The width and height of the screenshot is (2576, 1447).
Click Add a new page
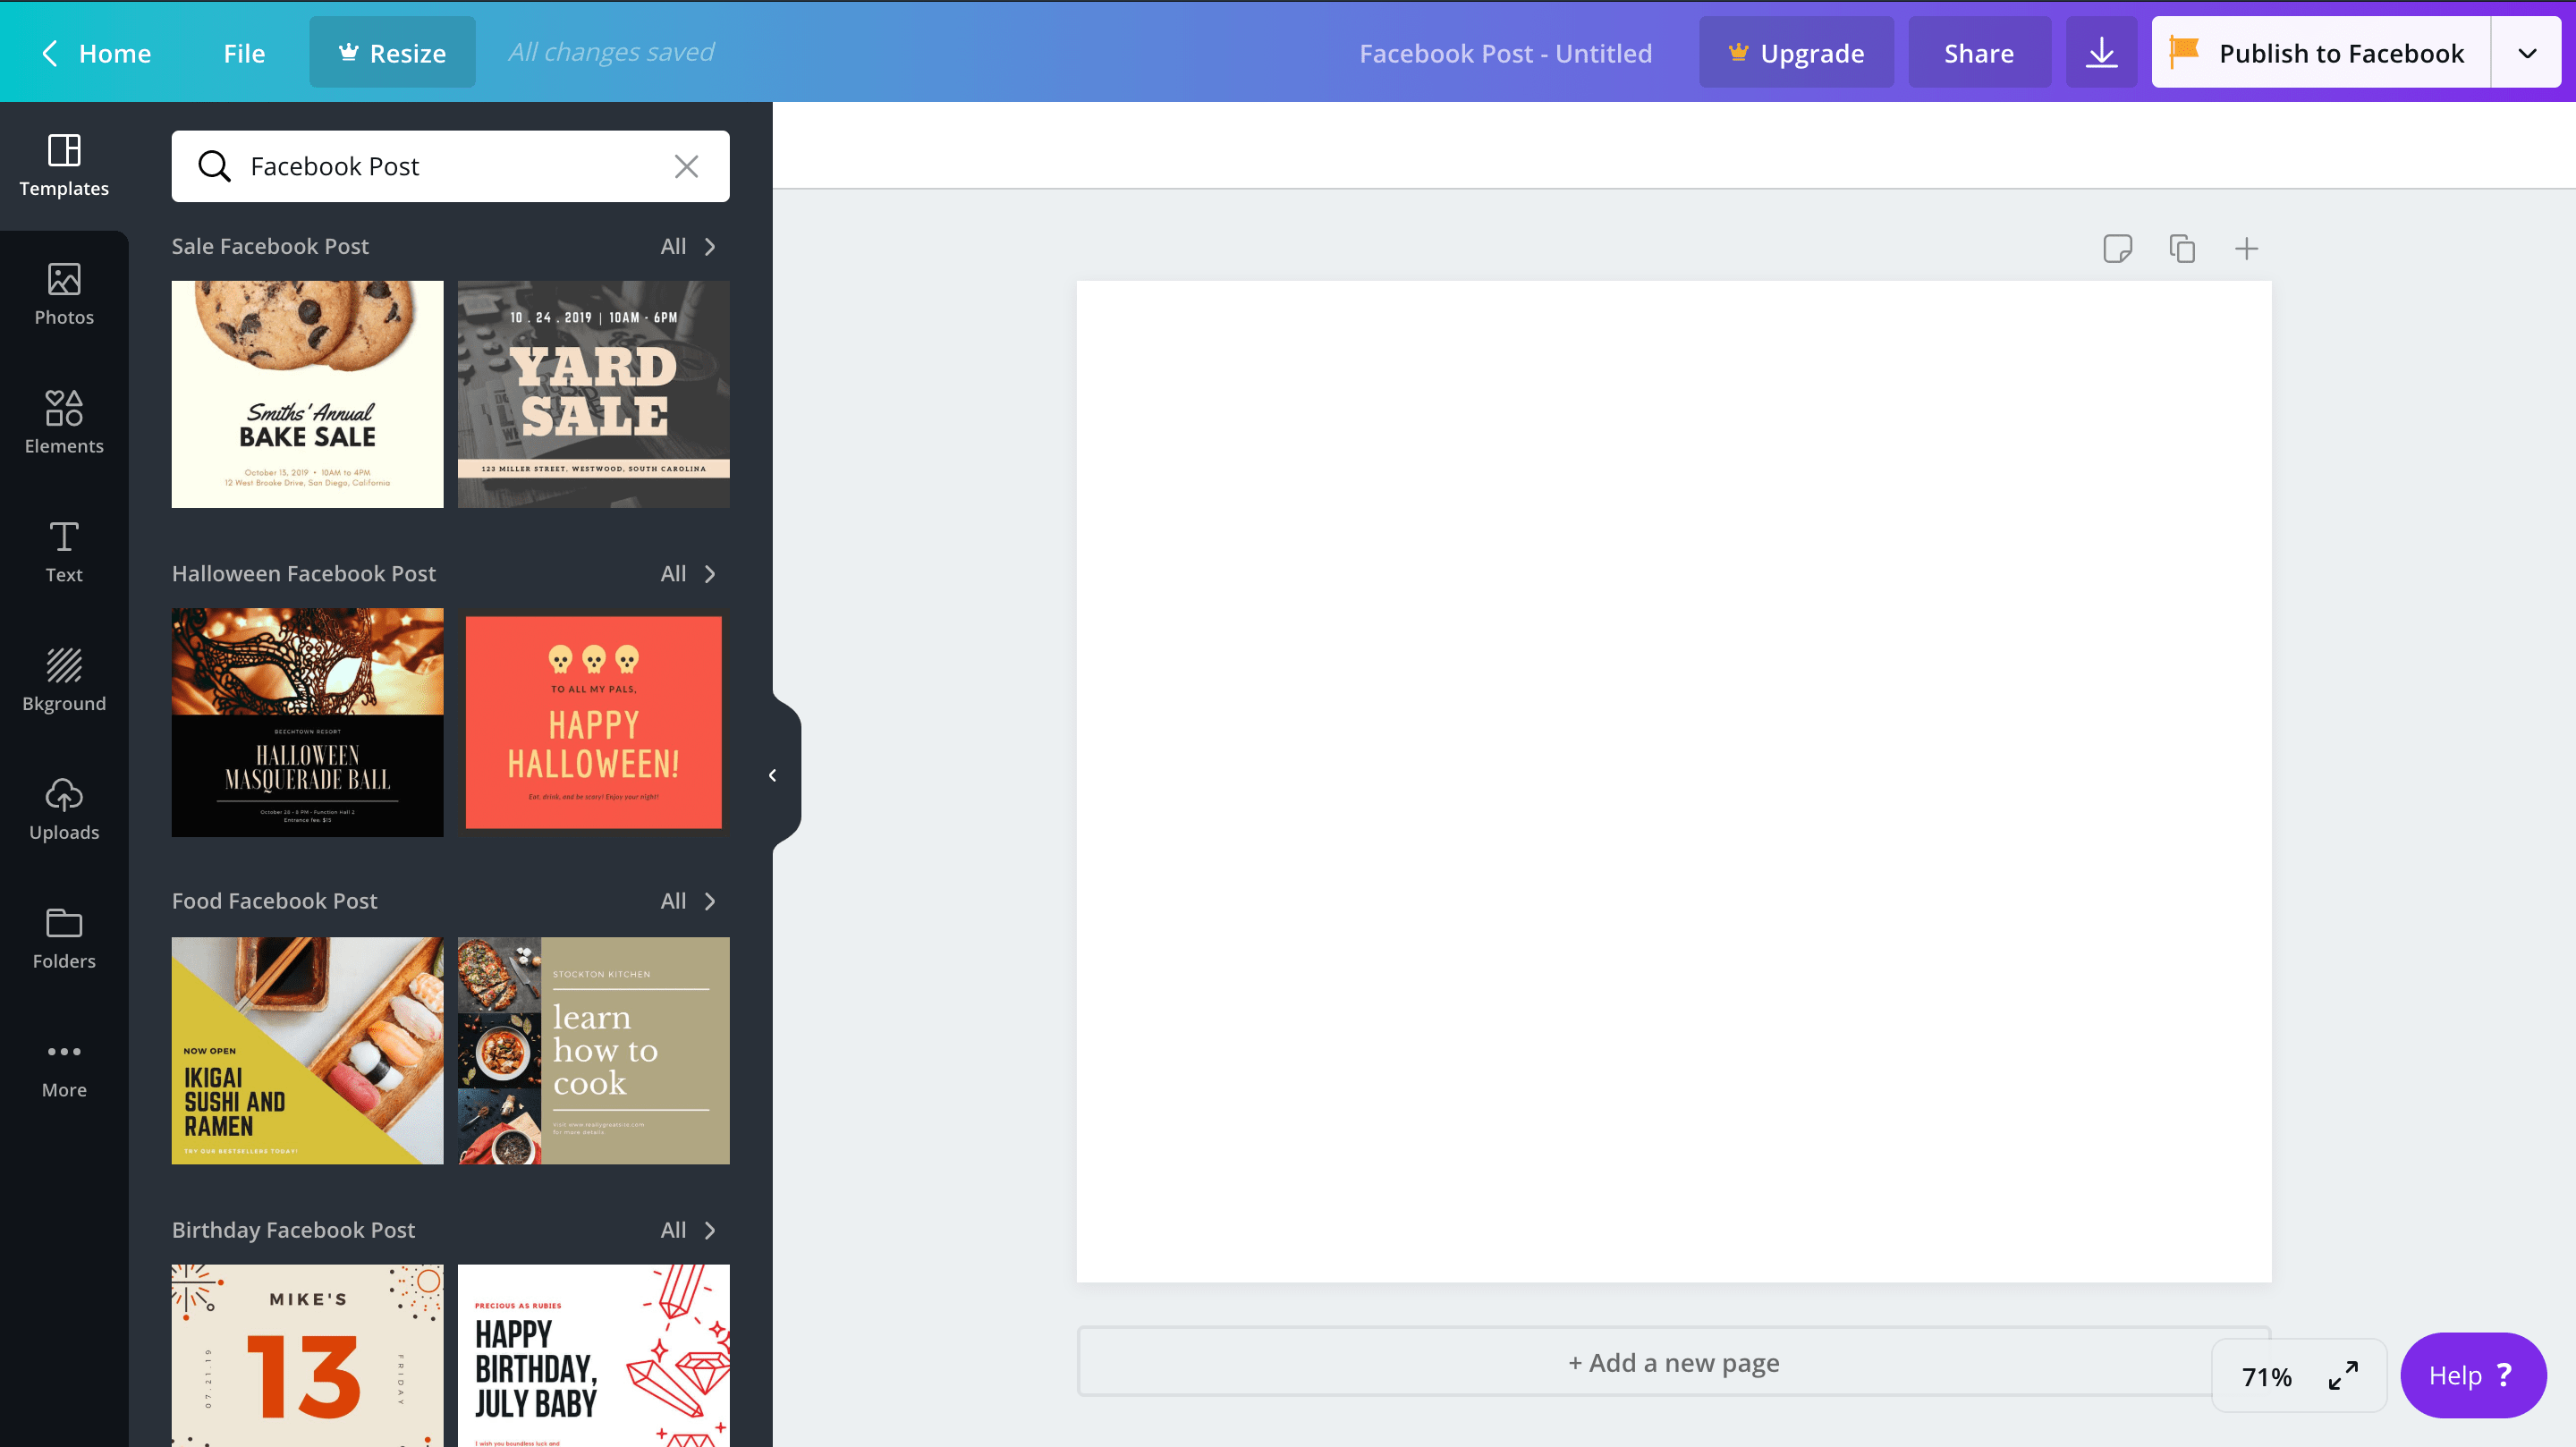coord(1672,1362)
